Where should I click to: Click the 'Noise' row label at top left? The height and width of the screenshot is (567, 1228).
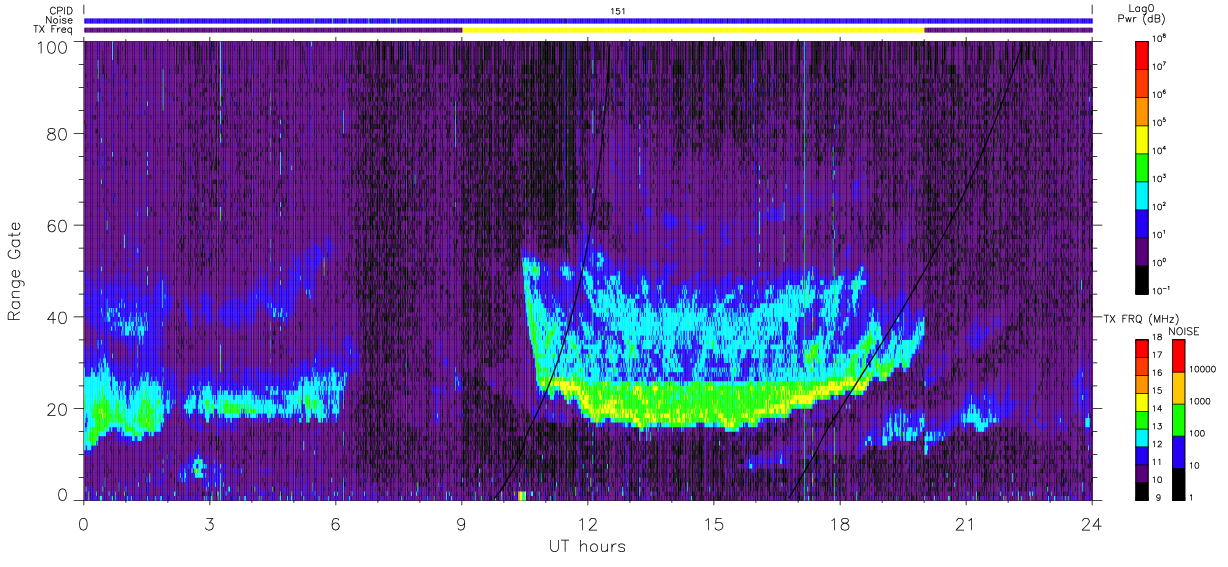click(x=60, y=20)
